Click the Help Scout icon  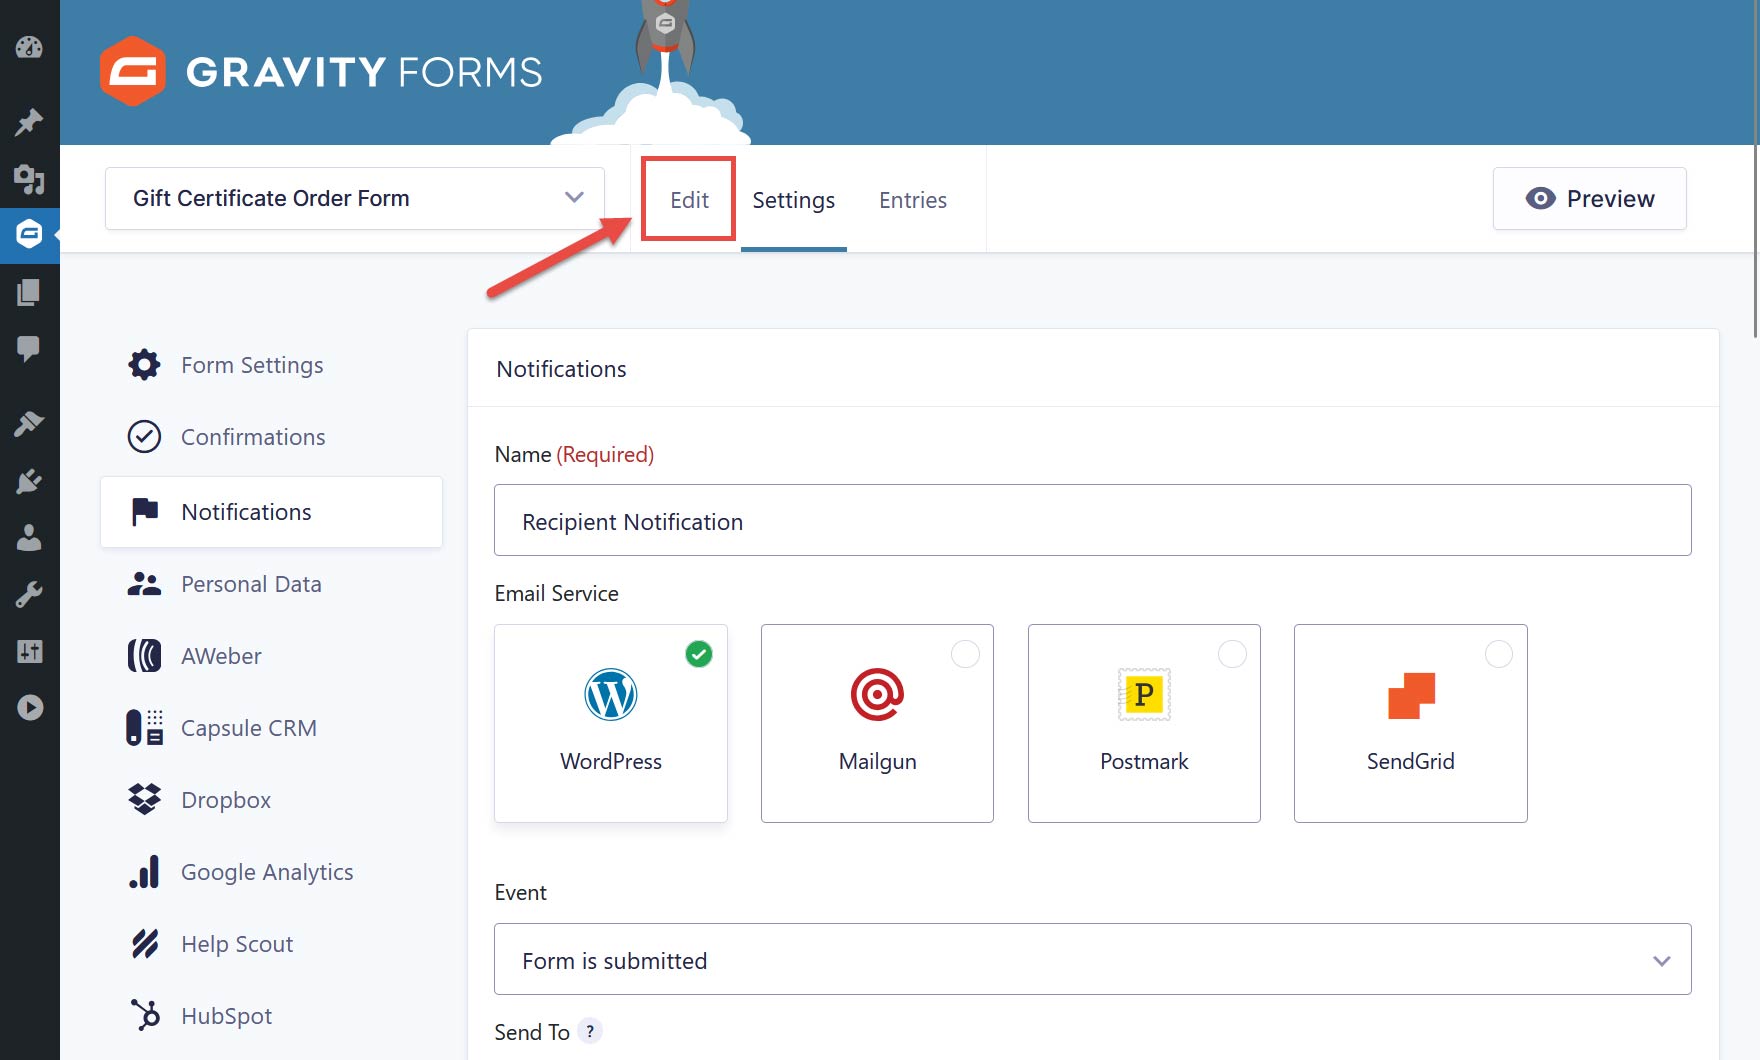pyautogui.click(x=144, y=944)
